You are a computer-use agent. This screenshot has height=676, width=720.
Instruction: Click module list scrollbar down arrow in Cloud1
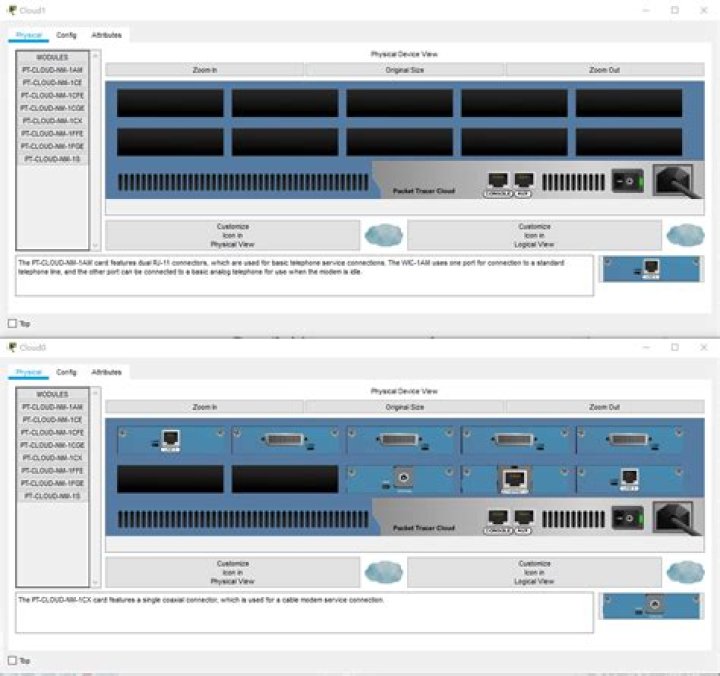point(96,246)
